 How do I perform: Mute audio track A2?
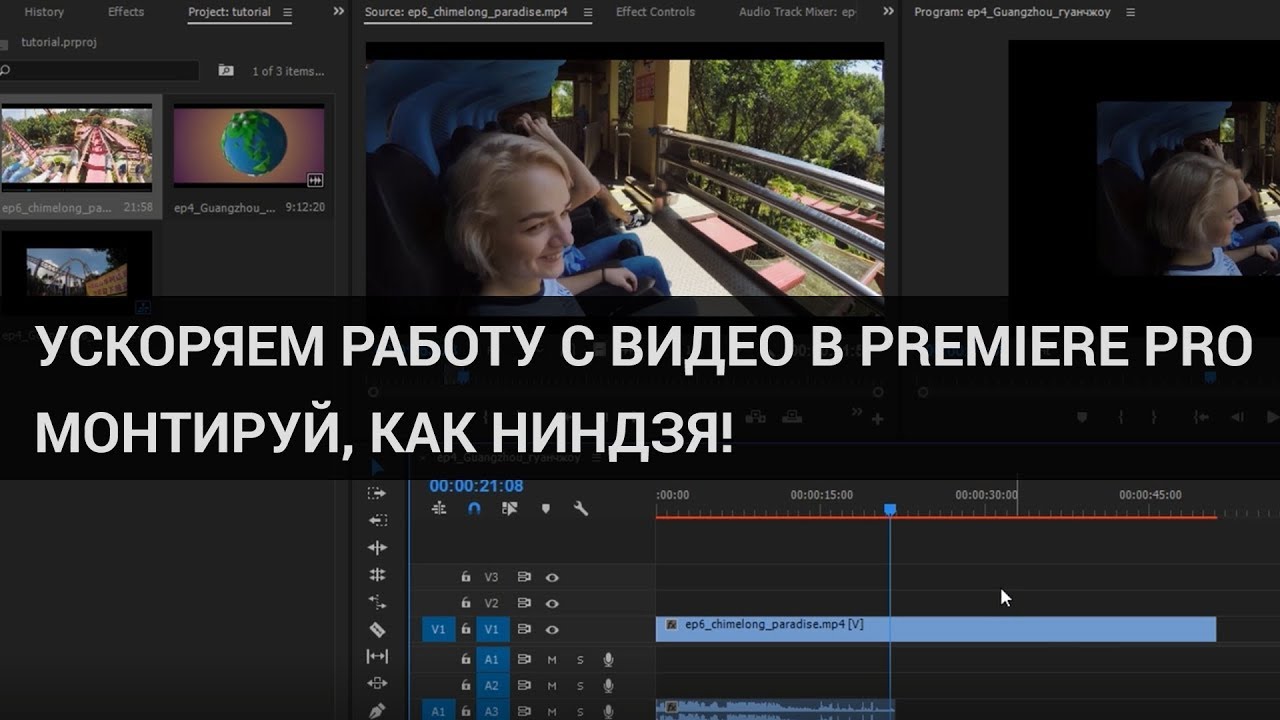[552, 686]
